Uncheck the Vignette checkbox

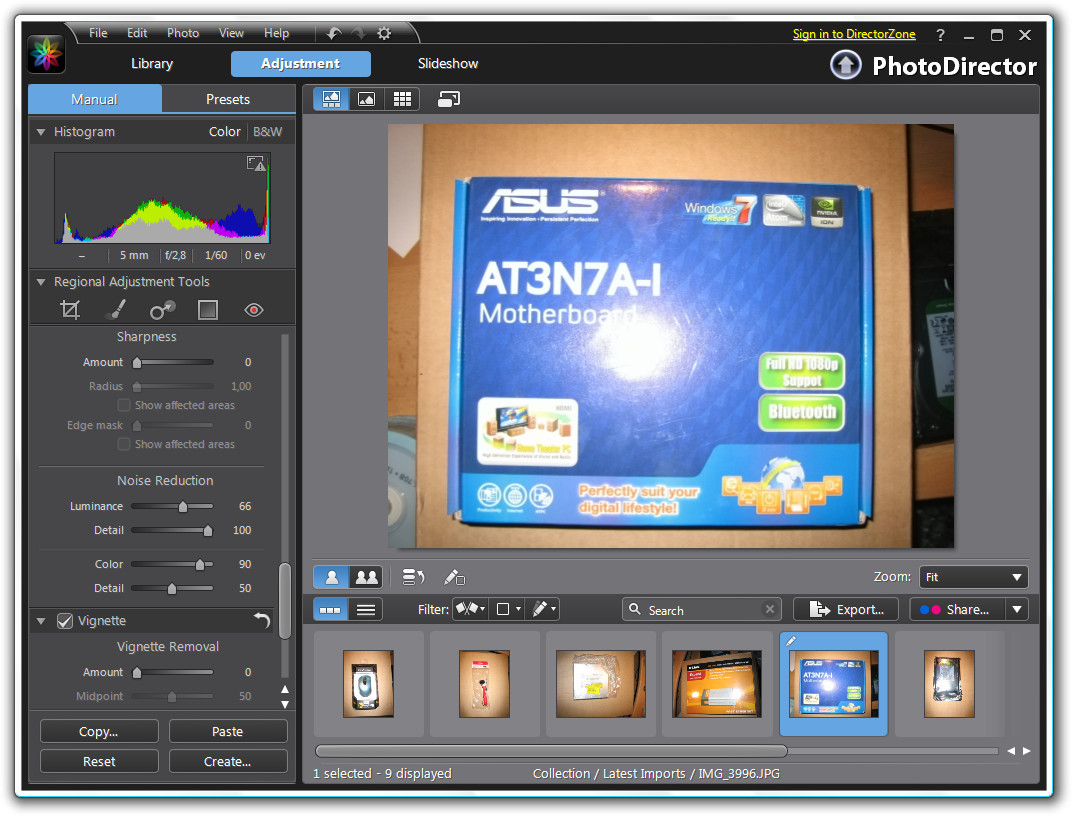pyautogui.click(x=65, y=621)
